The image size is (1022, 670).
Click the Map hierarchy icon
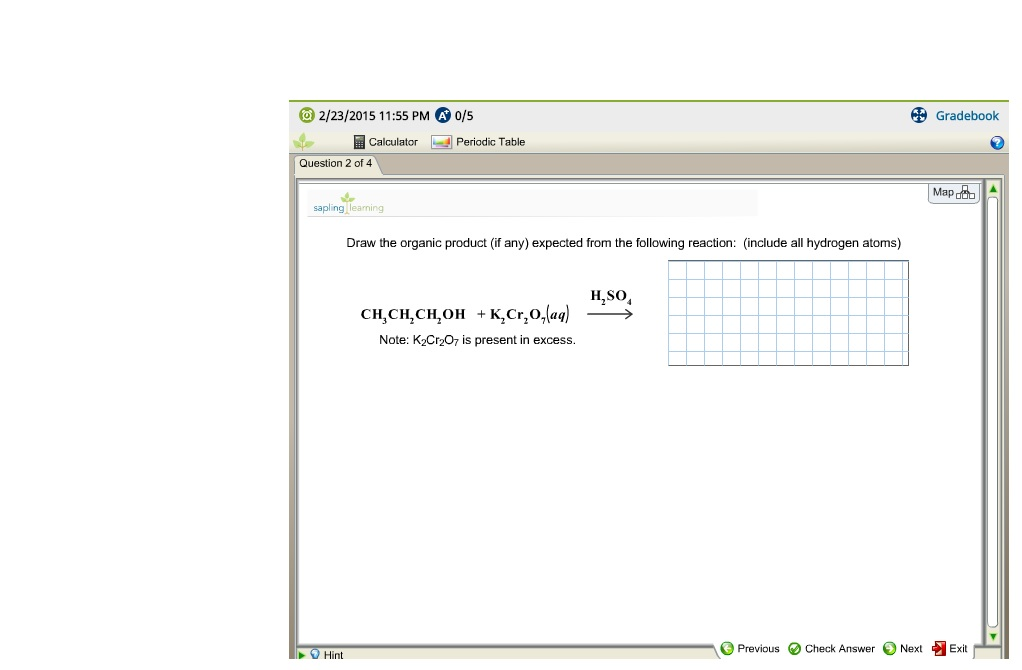(965, 193)
